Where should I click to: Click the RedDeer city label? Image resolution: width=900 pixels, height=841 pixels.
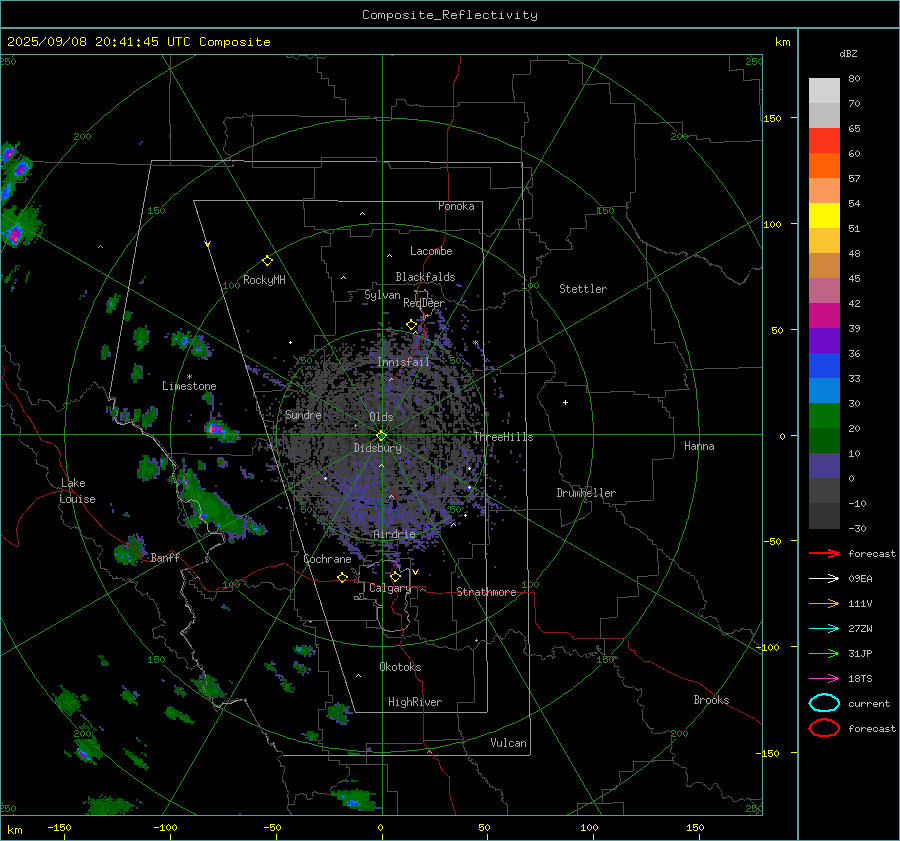424,303
